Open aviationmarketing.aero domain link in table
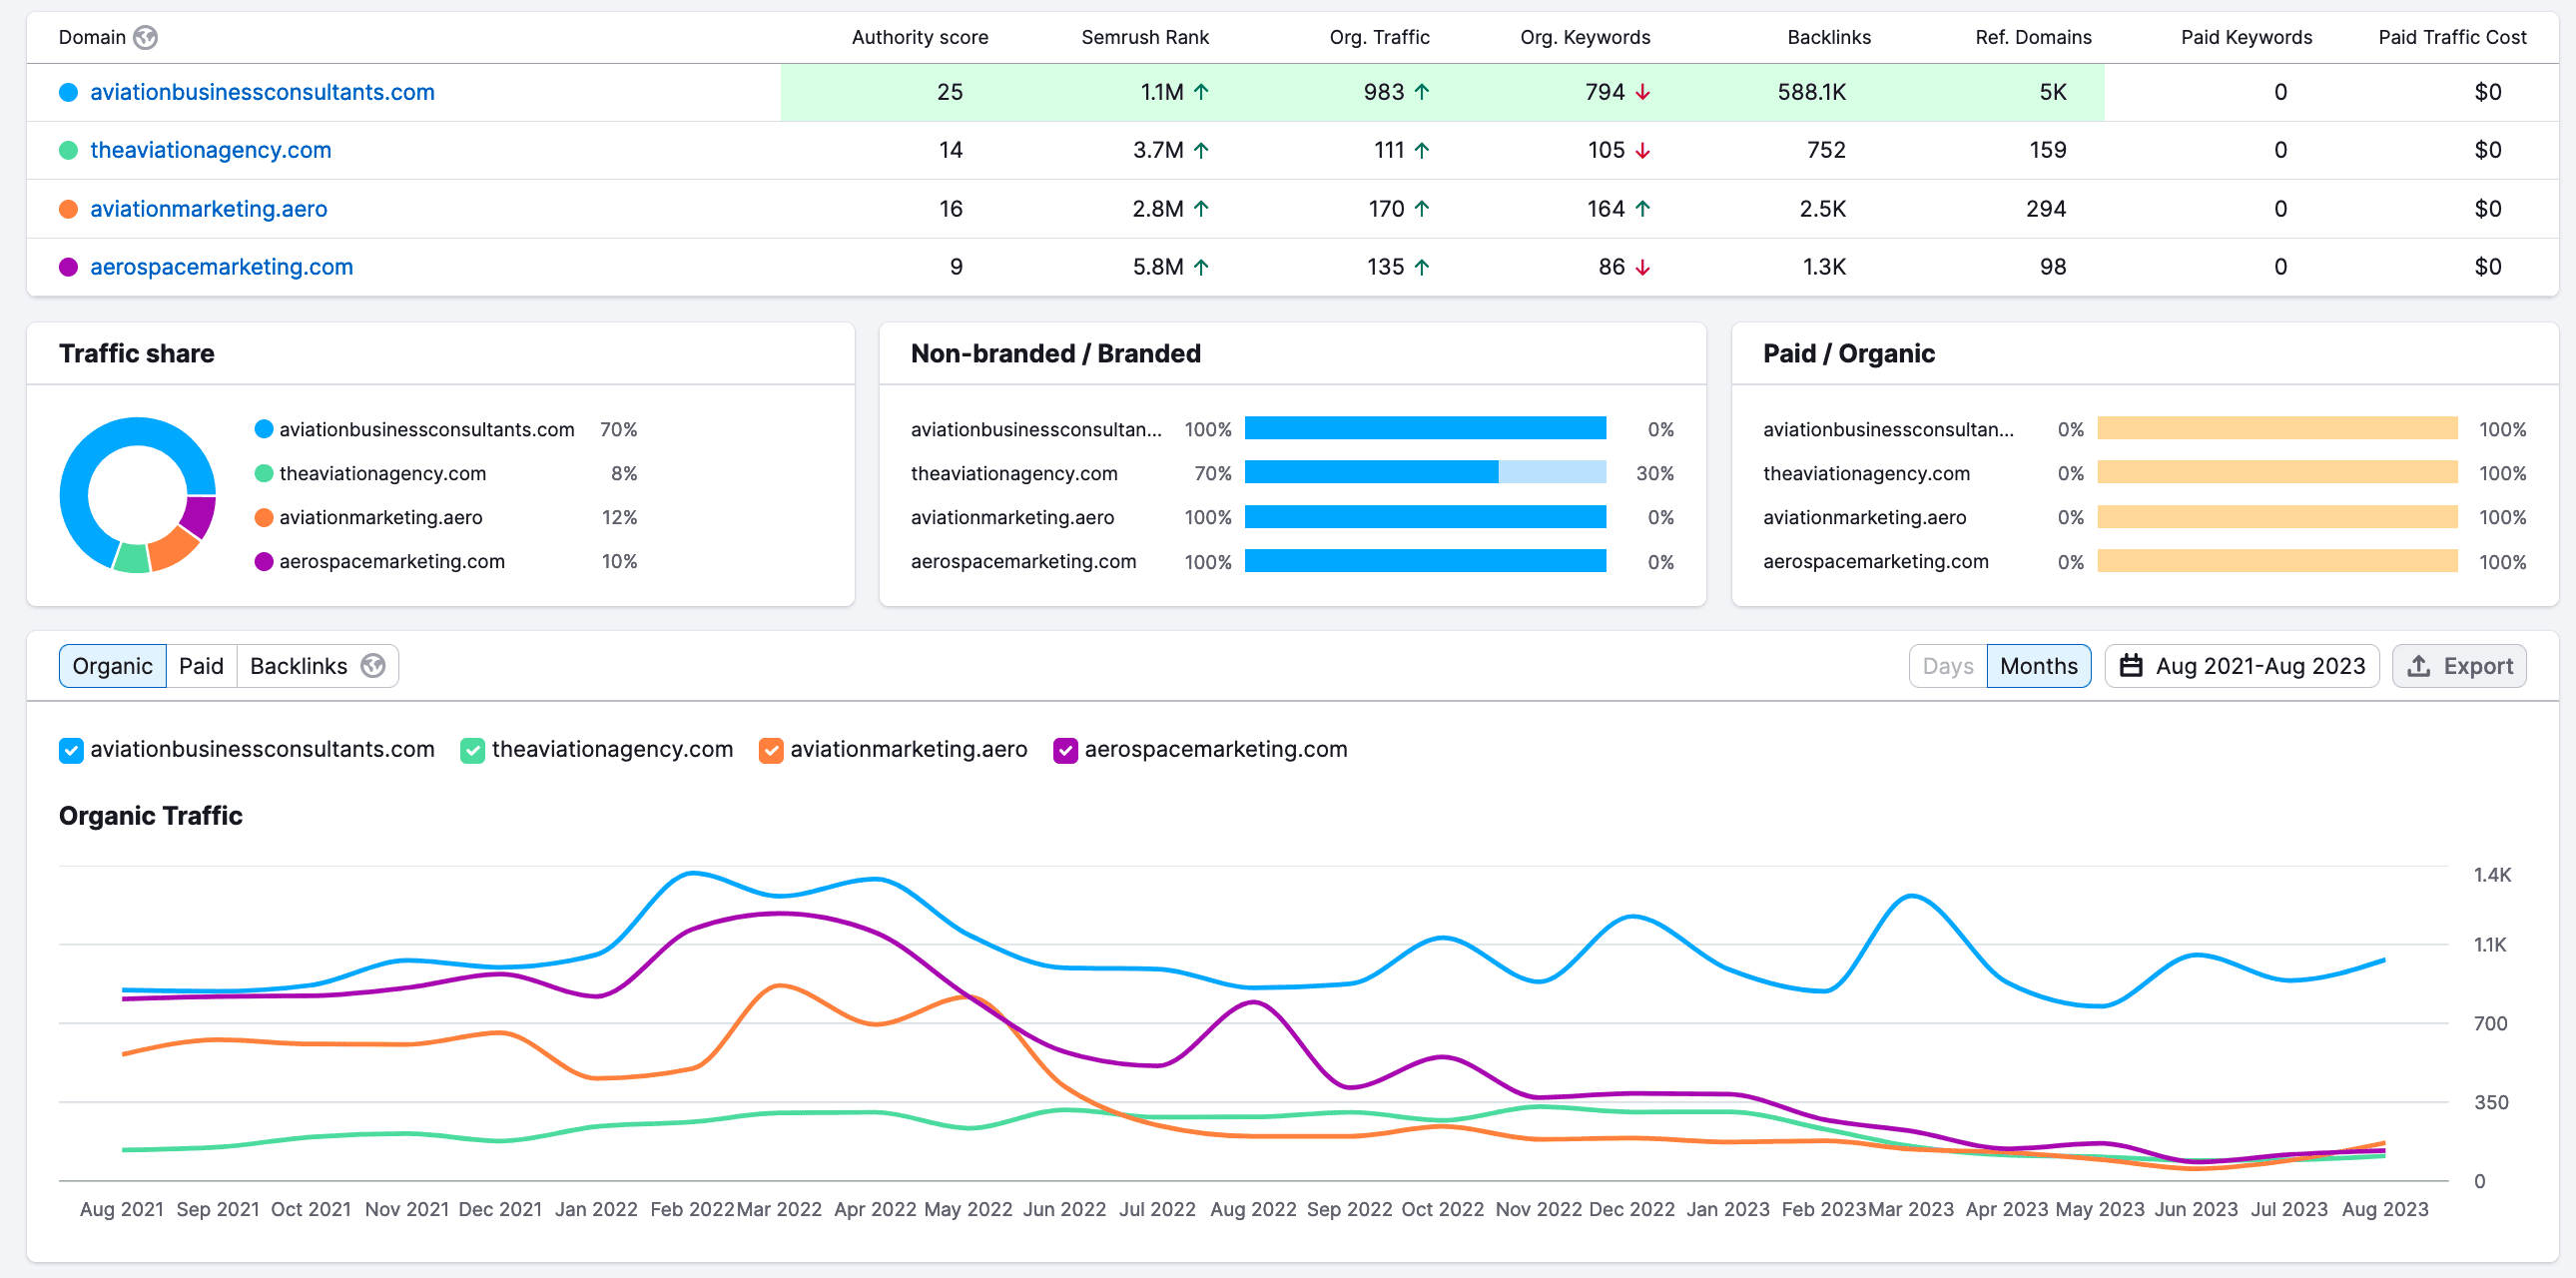This screenshot has height=1278, width=2576. tap(208, 208)
